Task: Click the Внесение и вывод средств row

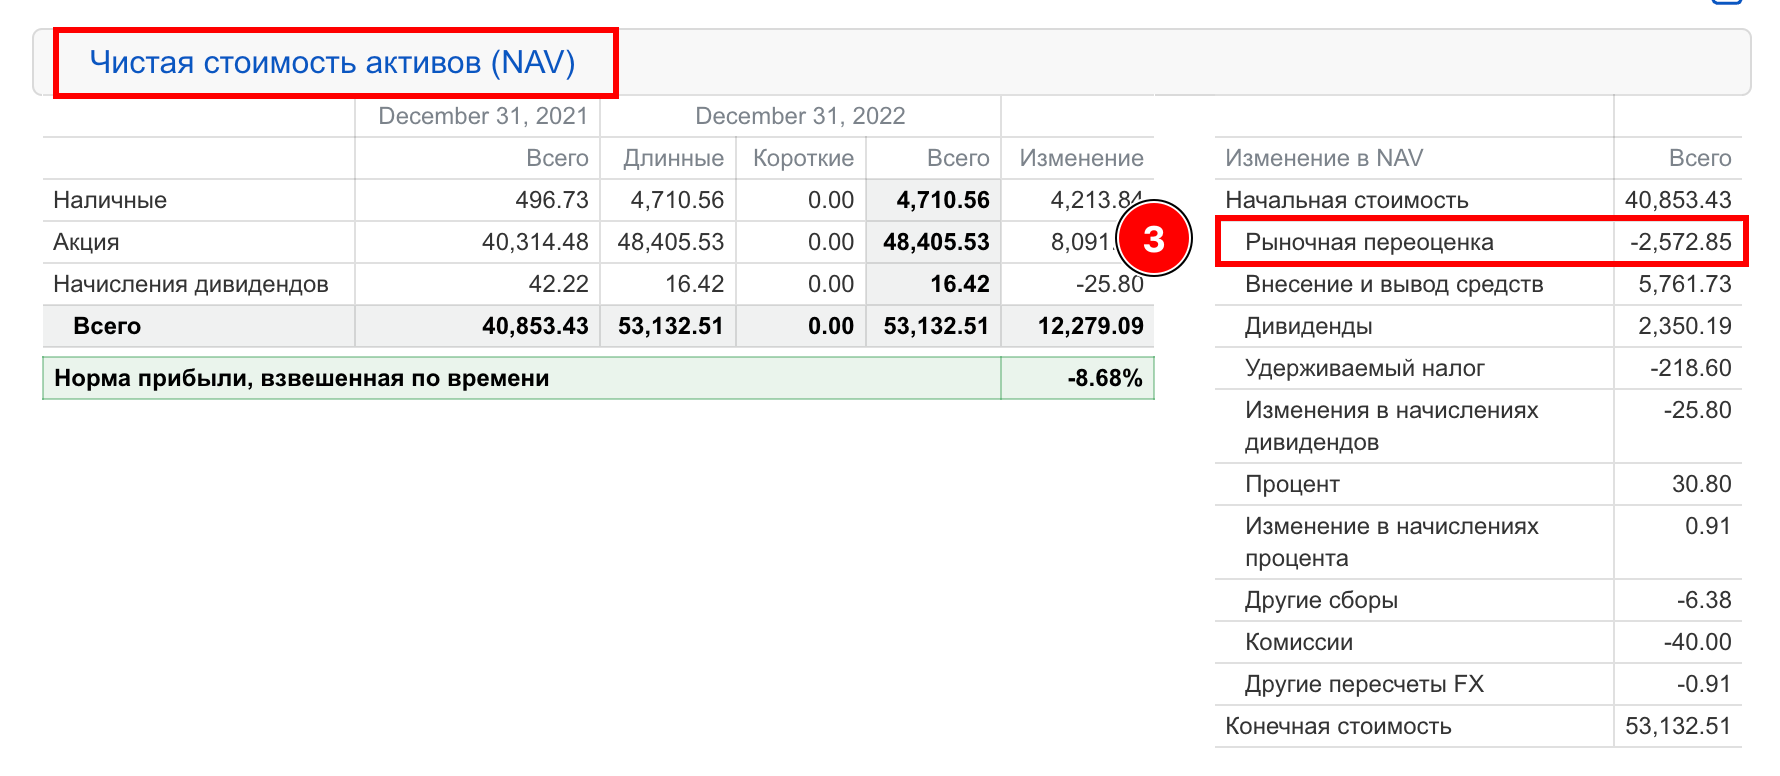Action: tap(1478, 284)
